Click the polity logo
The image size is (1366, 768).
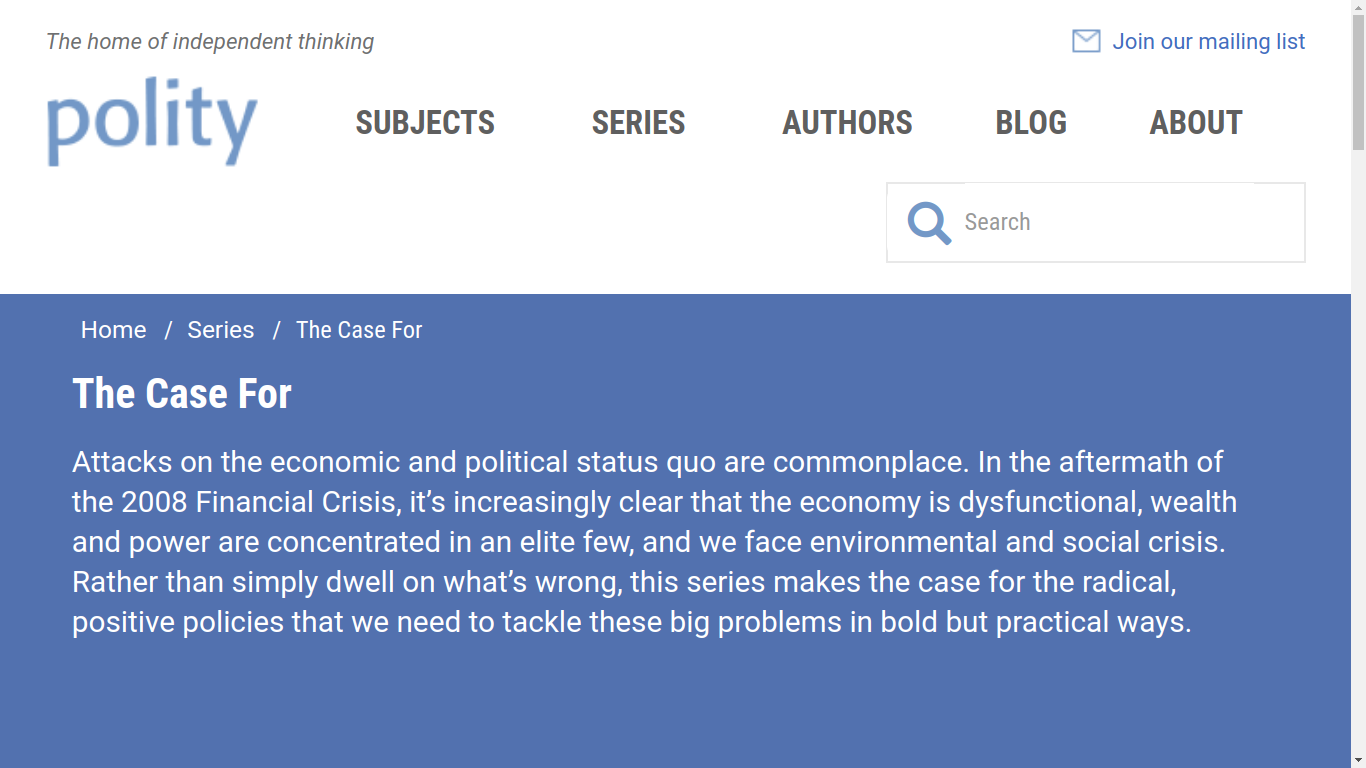coord(152,121)
